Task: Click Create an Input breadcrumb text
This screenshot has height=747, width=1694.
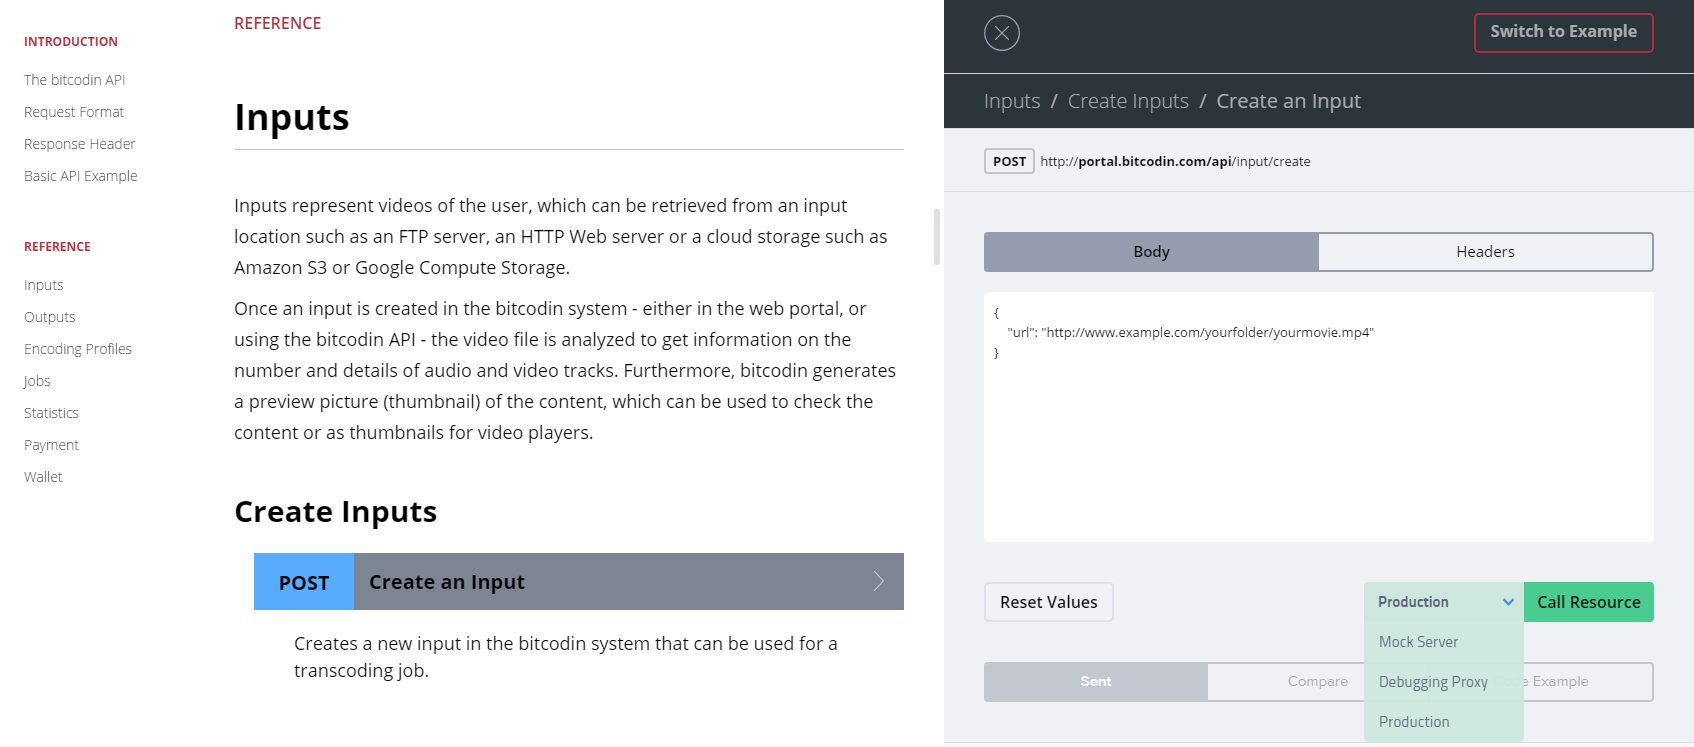Action: (1288, 101)
